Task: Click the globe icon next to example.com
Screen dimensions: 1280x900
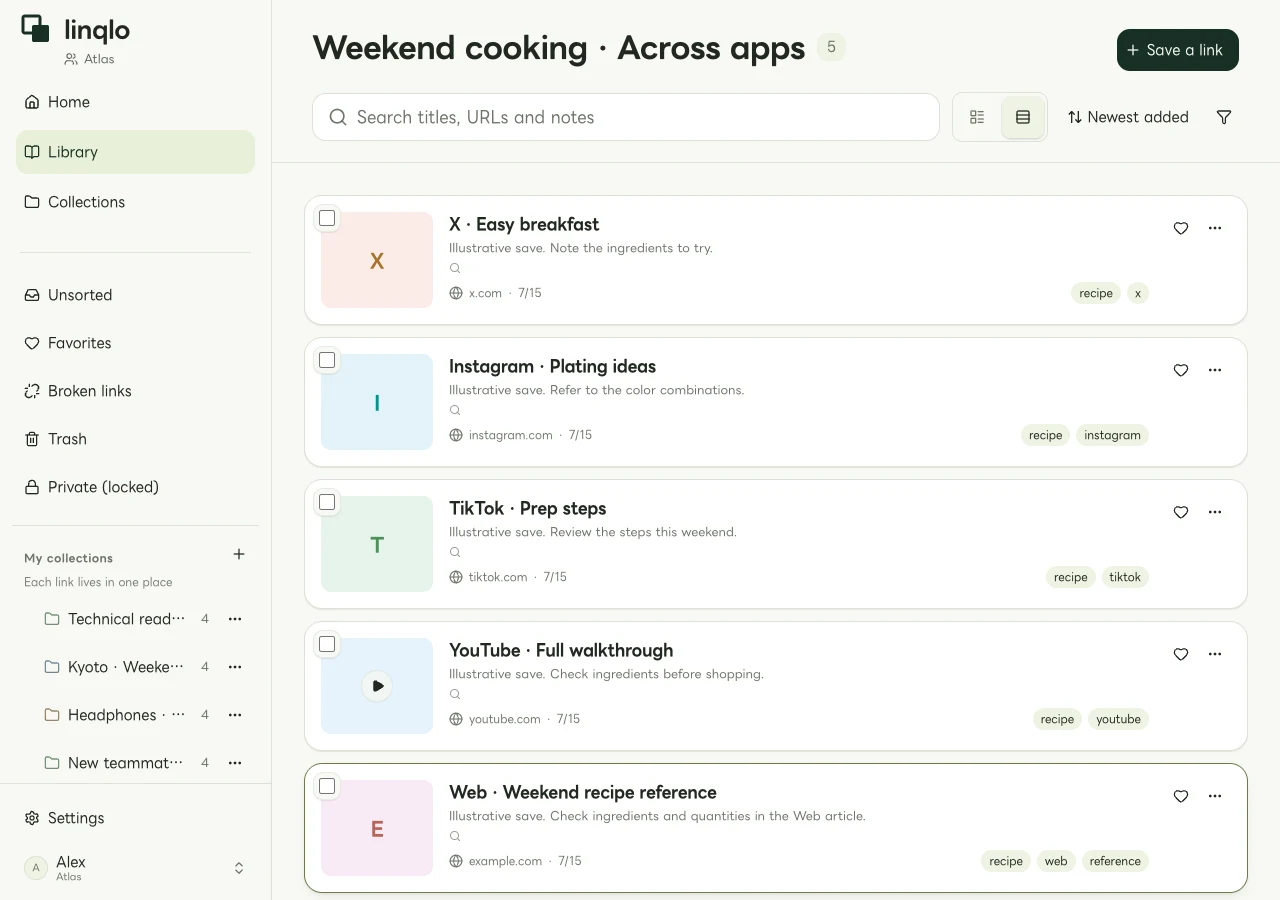Action: click(x=456, y=861)
